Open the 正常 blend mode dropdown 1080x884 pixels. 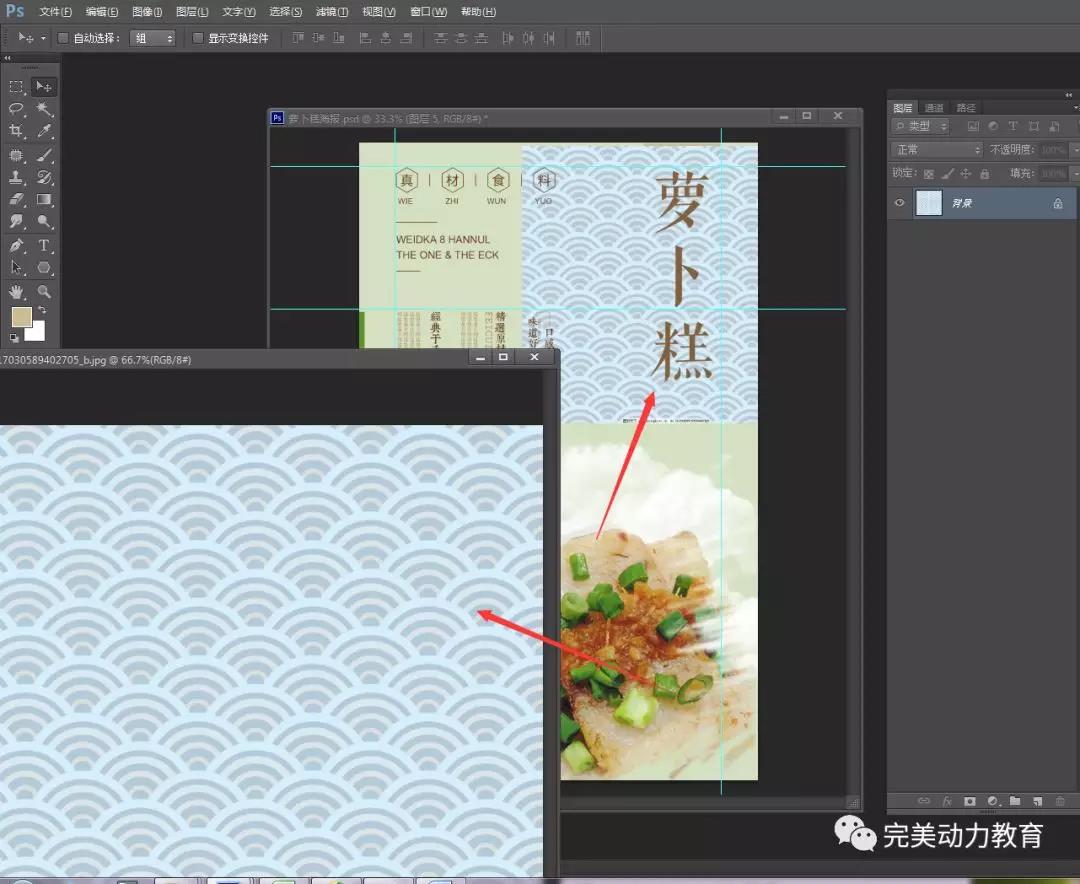(x=937, y=150)
